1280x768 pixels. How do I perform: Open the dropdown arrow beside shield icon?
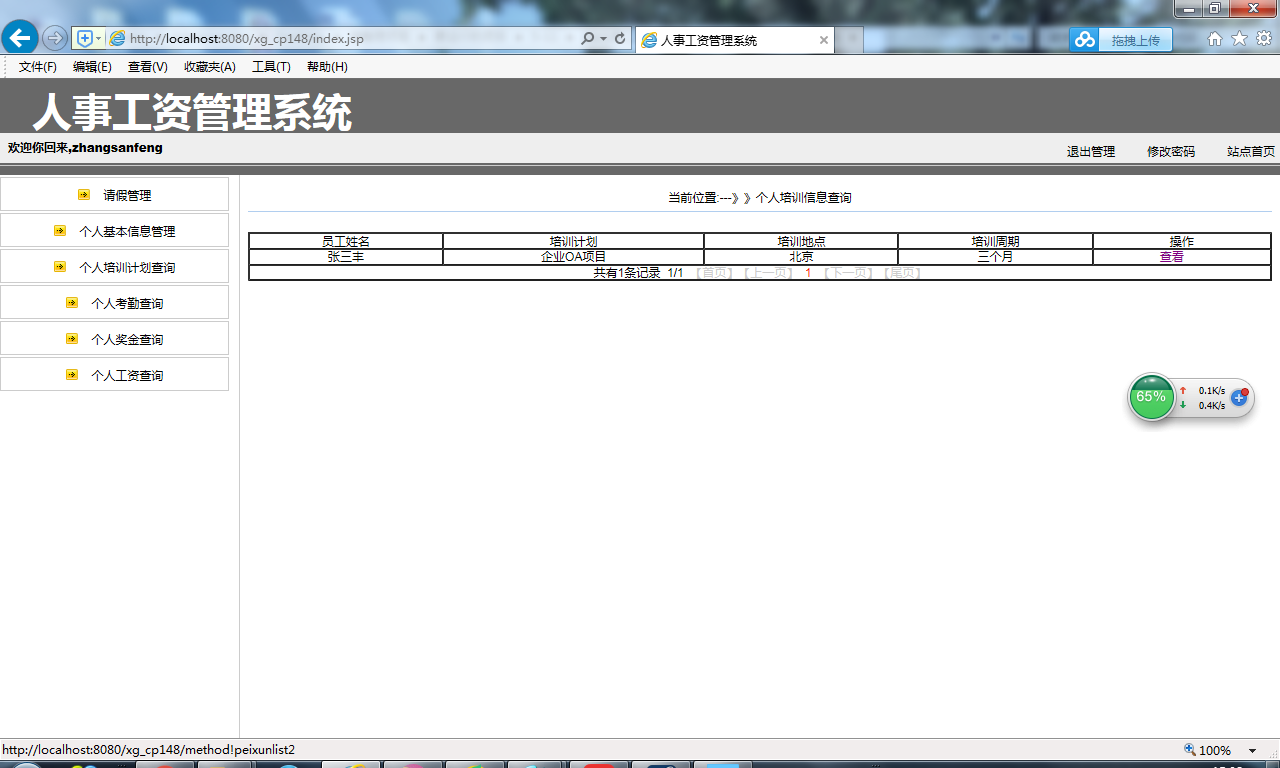[x=98, y=38]
